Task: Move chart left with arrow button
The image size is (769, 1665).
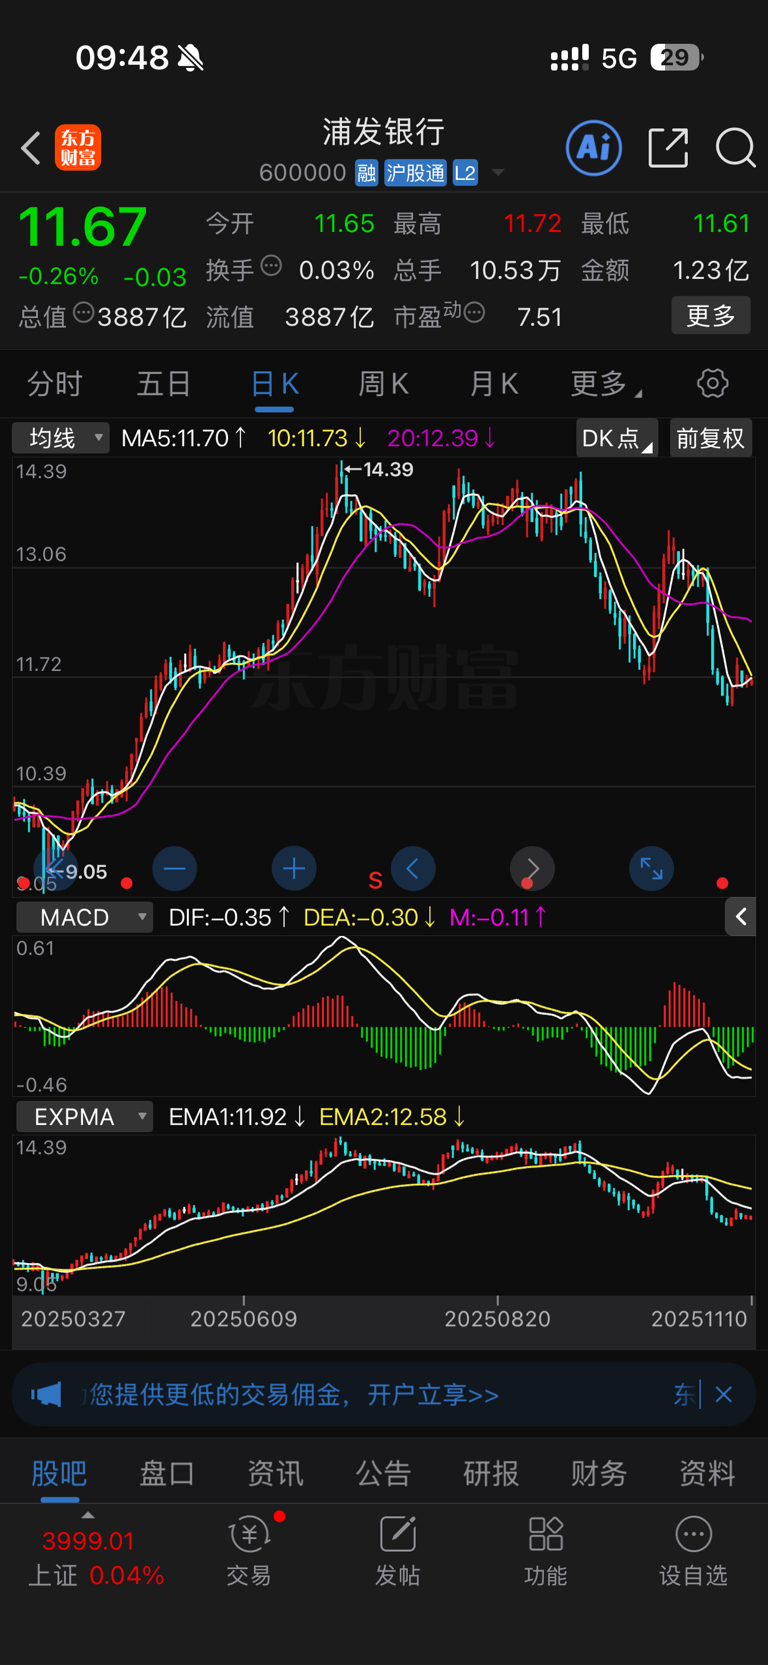Action: [x=413, y=869]
